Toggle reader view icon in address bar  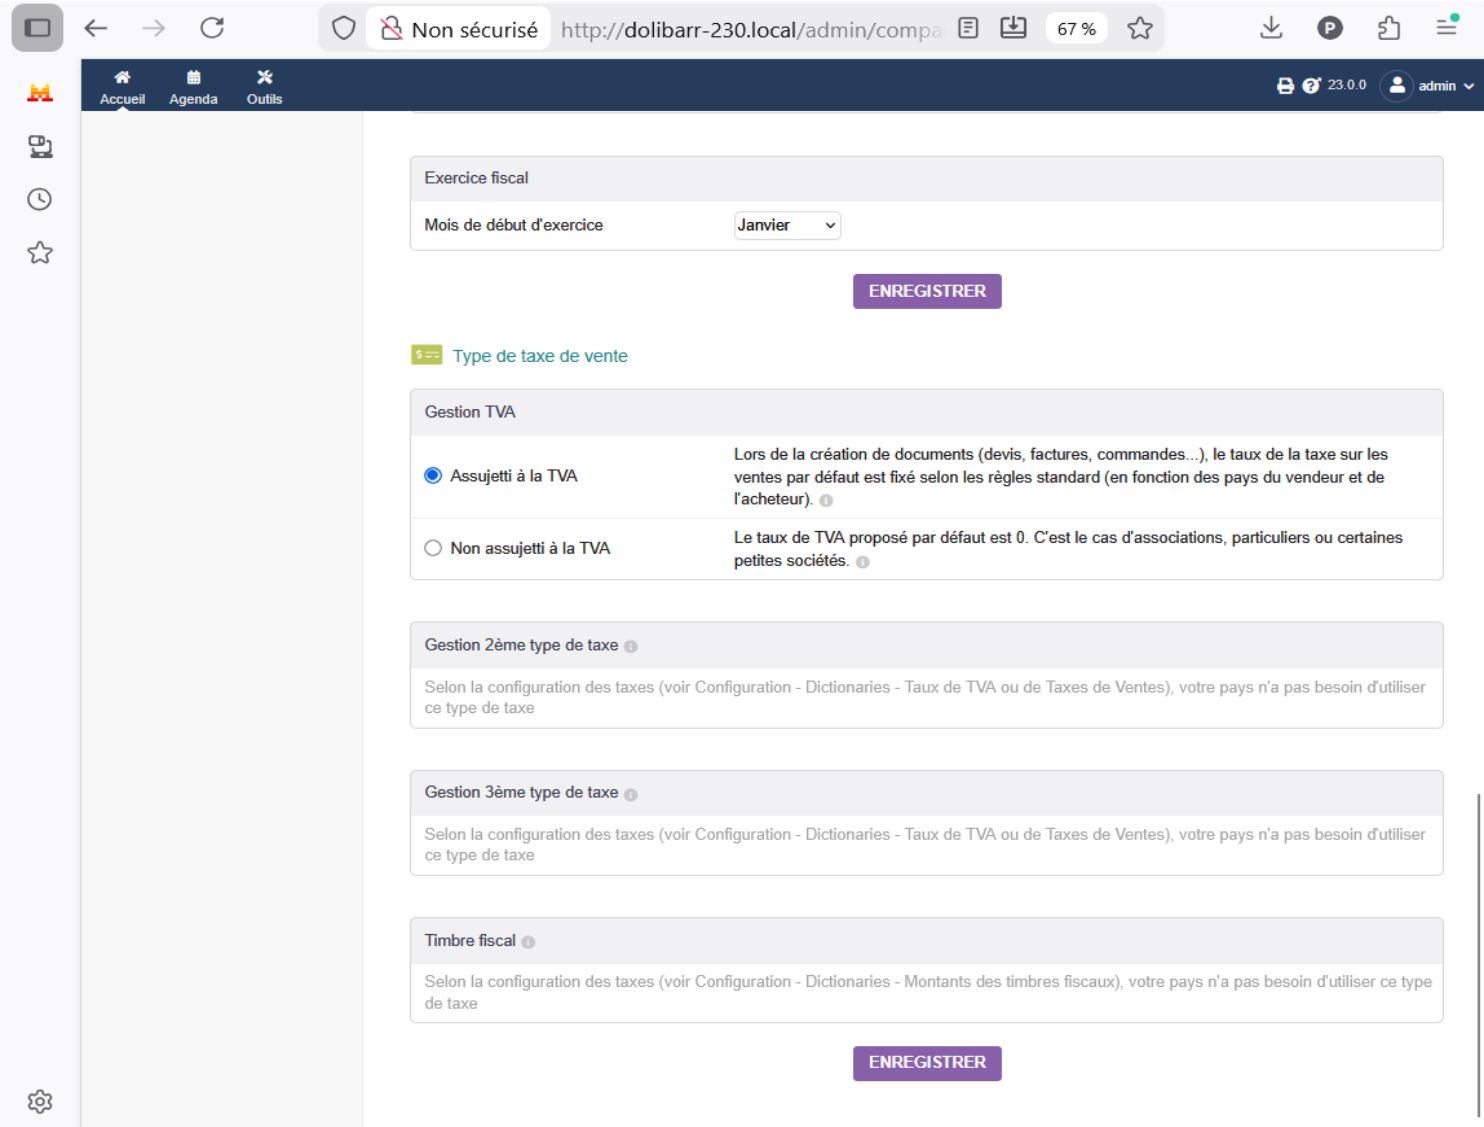click(968, 29)
